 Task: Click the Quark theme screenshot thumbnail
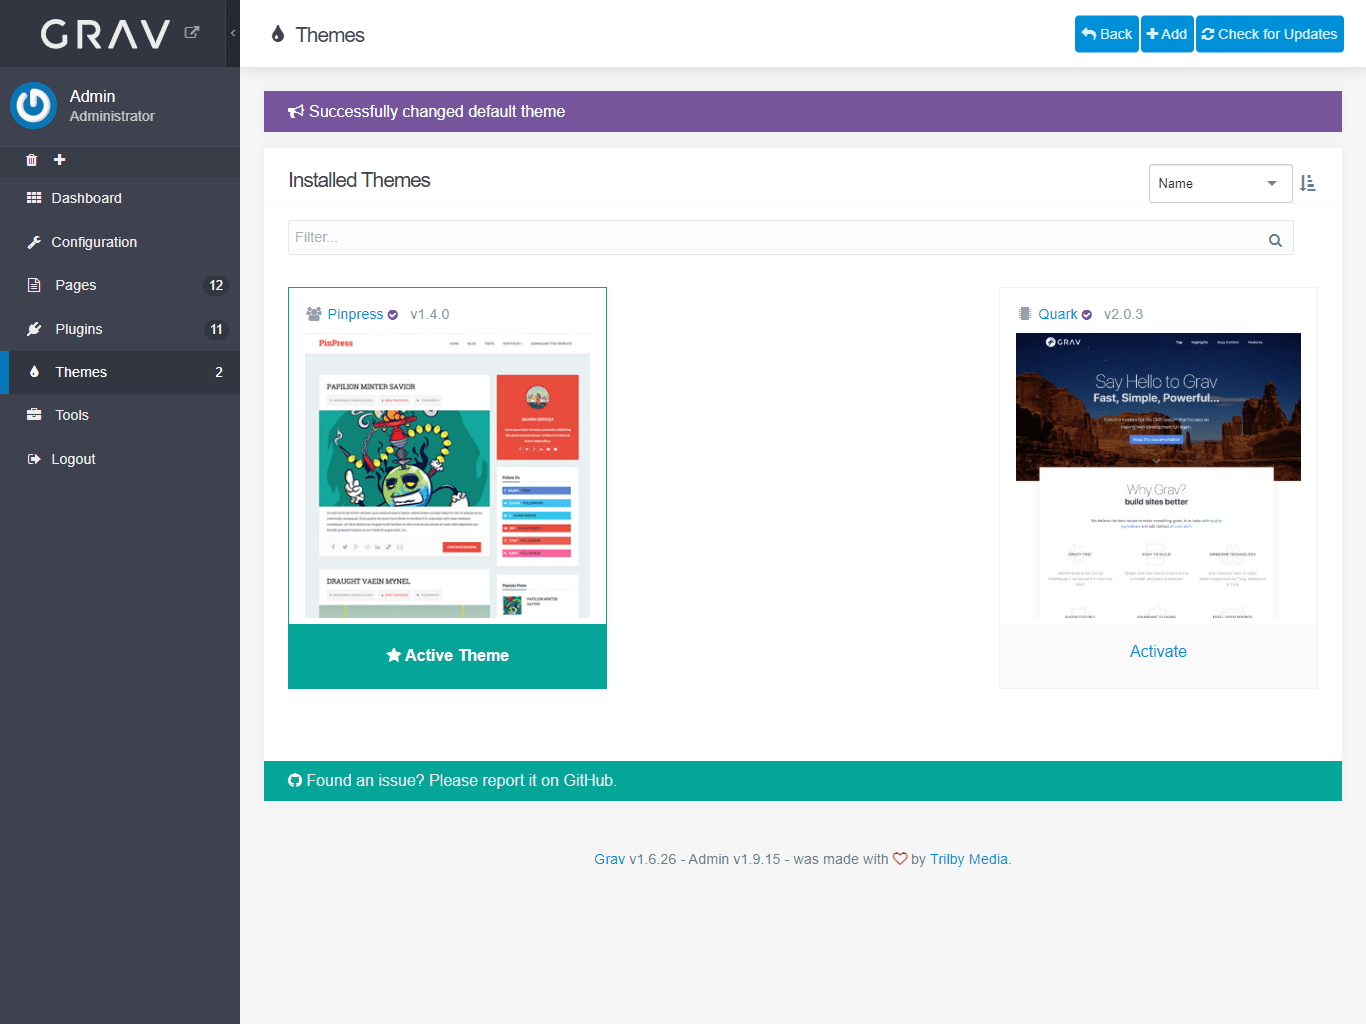coord(1158,475)
